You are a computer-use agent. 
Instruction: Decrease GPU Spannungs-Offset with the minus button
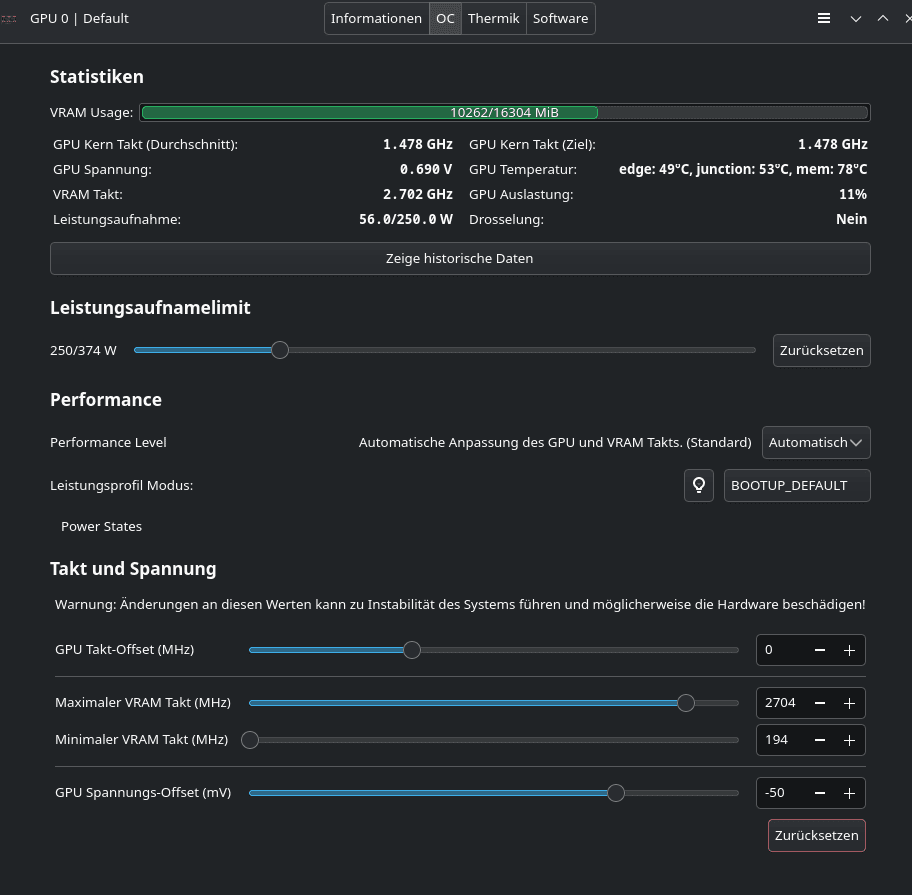pos(820,793)
